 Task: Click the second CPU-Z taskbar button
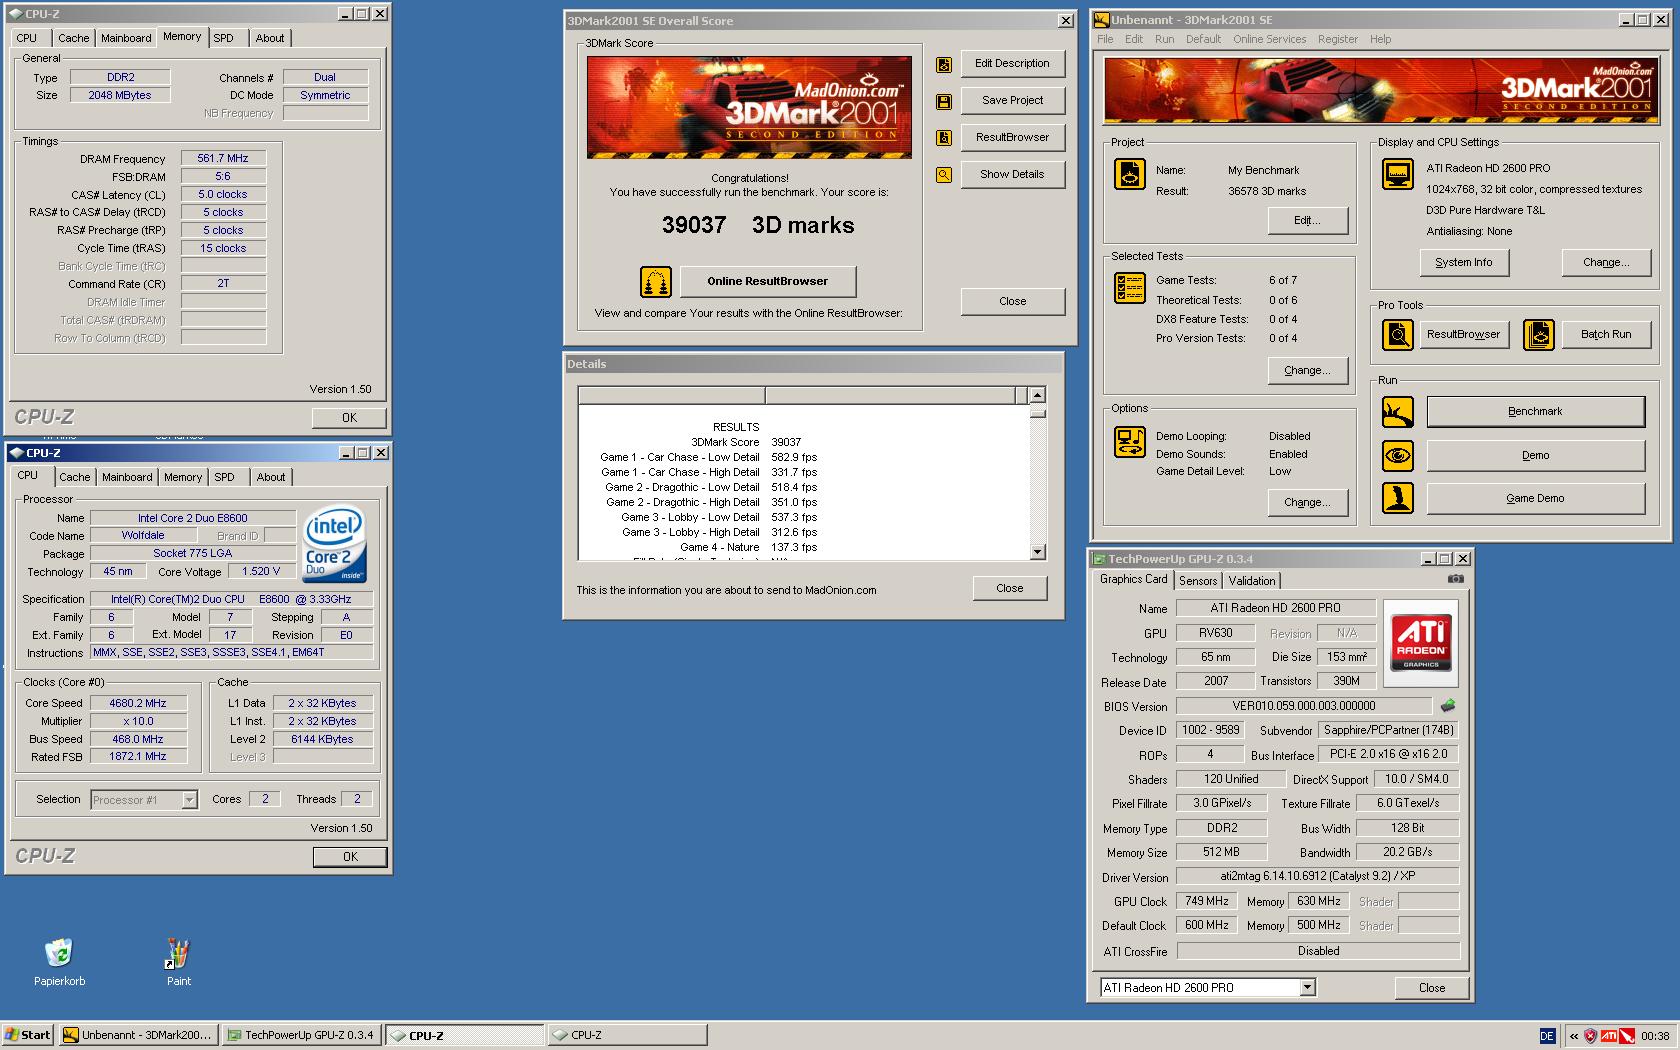[x=627, y=1036]
